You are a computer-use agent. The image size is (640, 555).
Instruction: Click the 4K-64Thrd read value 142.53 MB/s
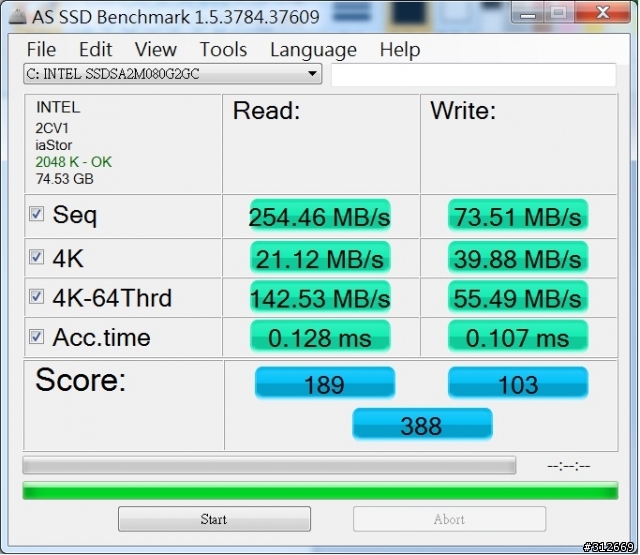320,297
